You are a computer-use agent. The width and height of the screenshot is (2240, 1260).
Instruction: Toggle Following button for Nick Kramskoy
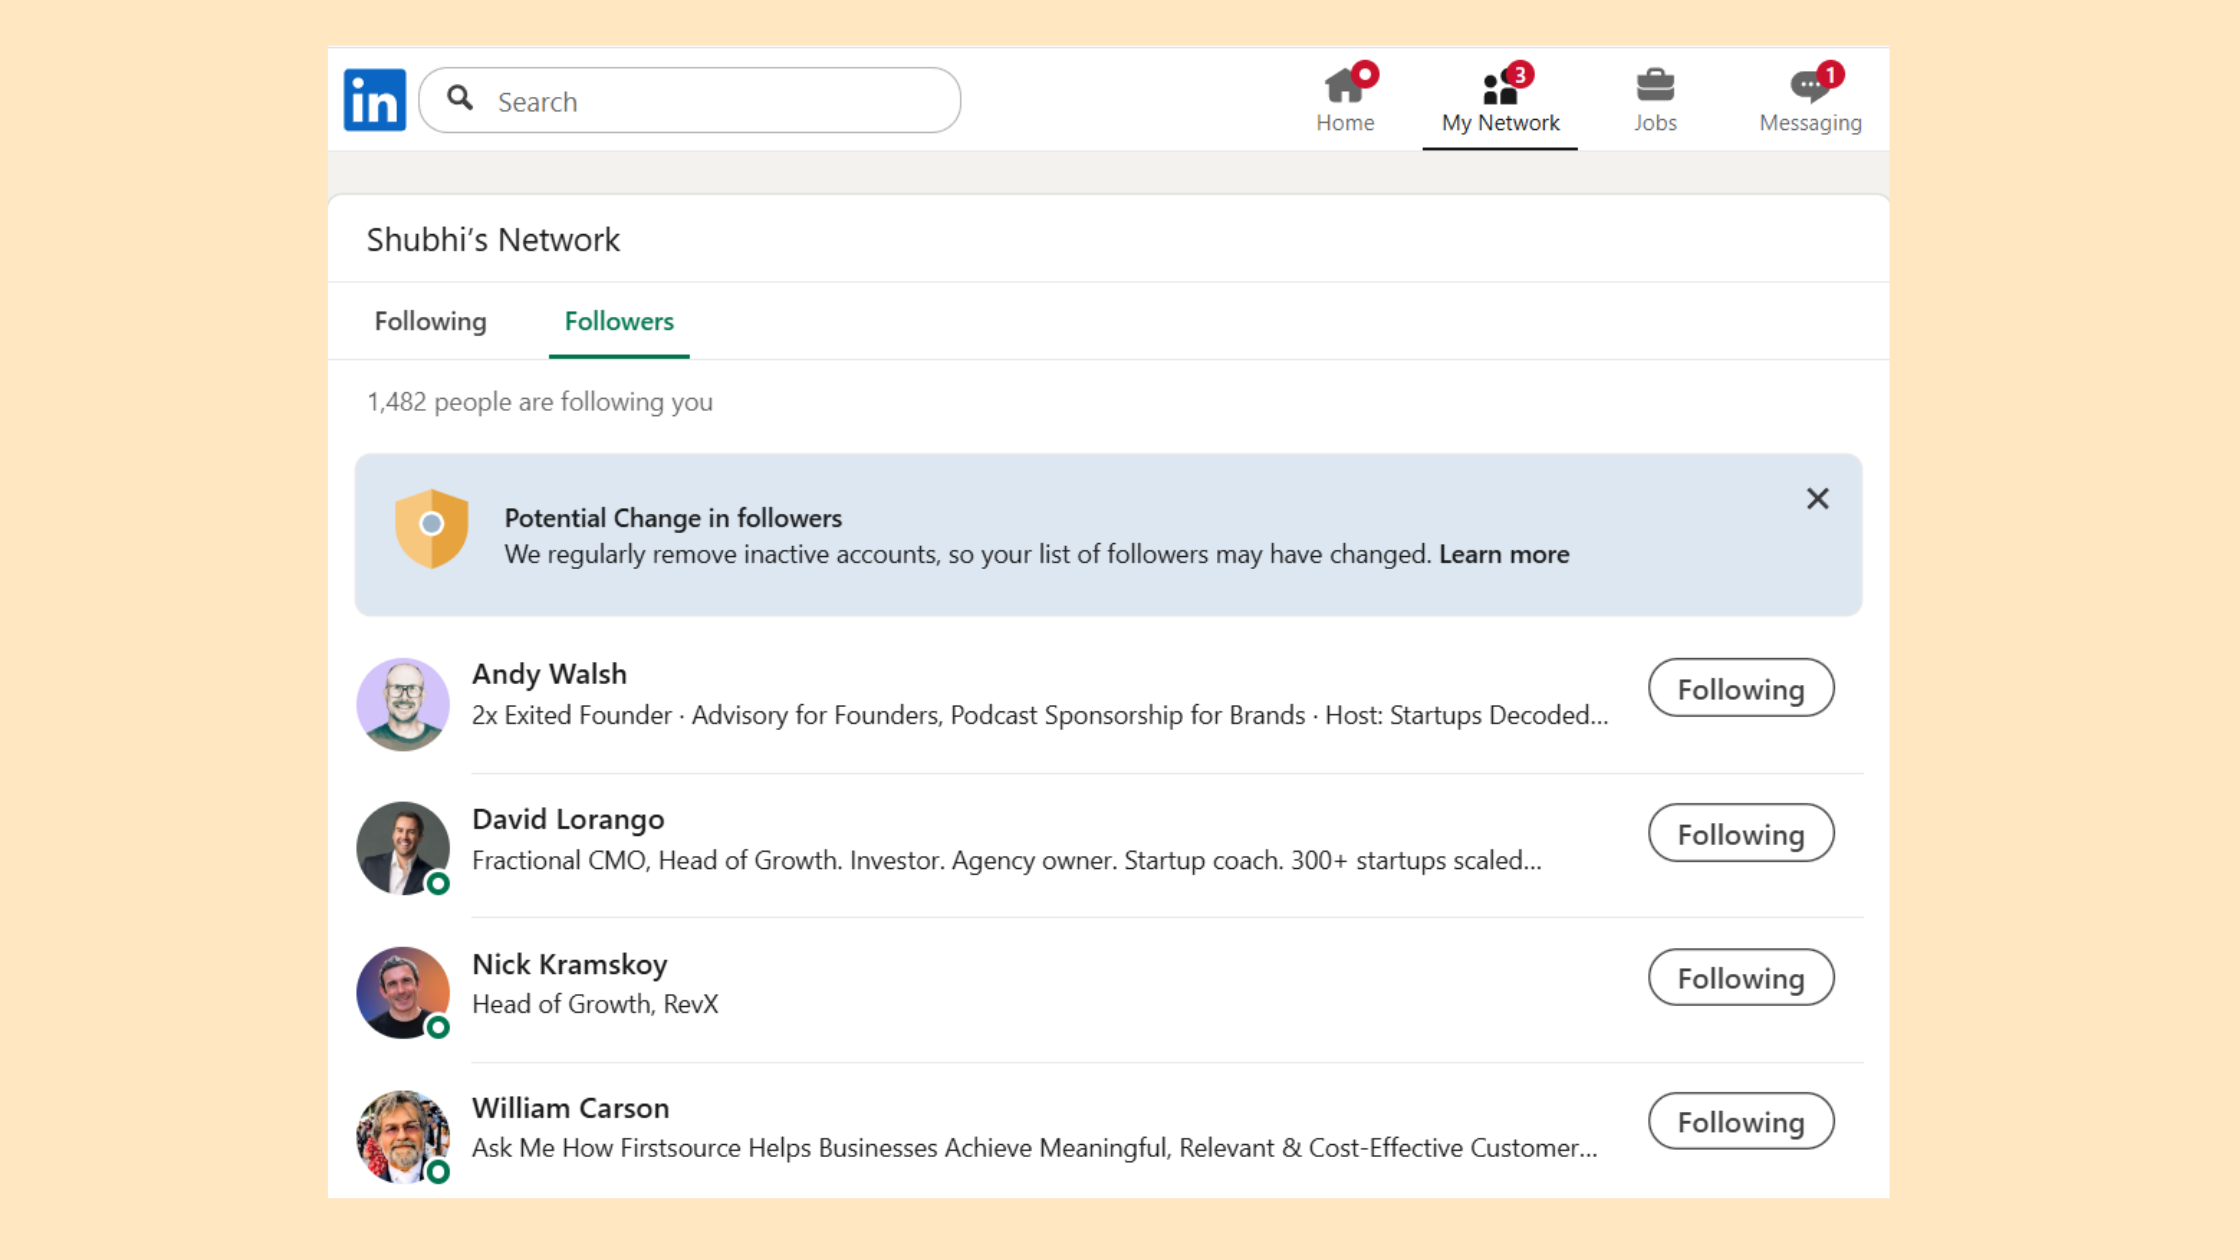point(1741,977)
